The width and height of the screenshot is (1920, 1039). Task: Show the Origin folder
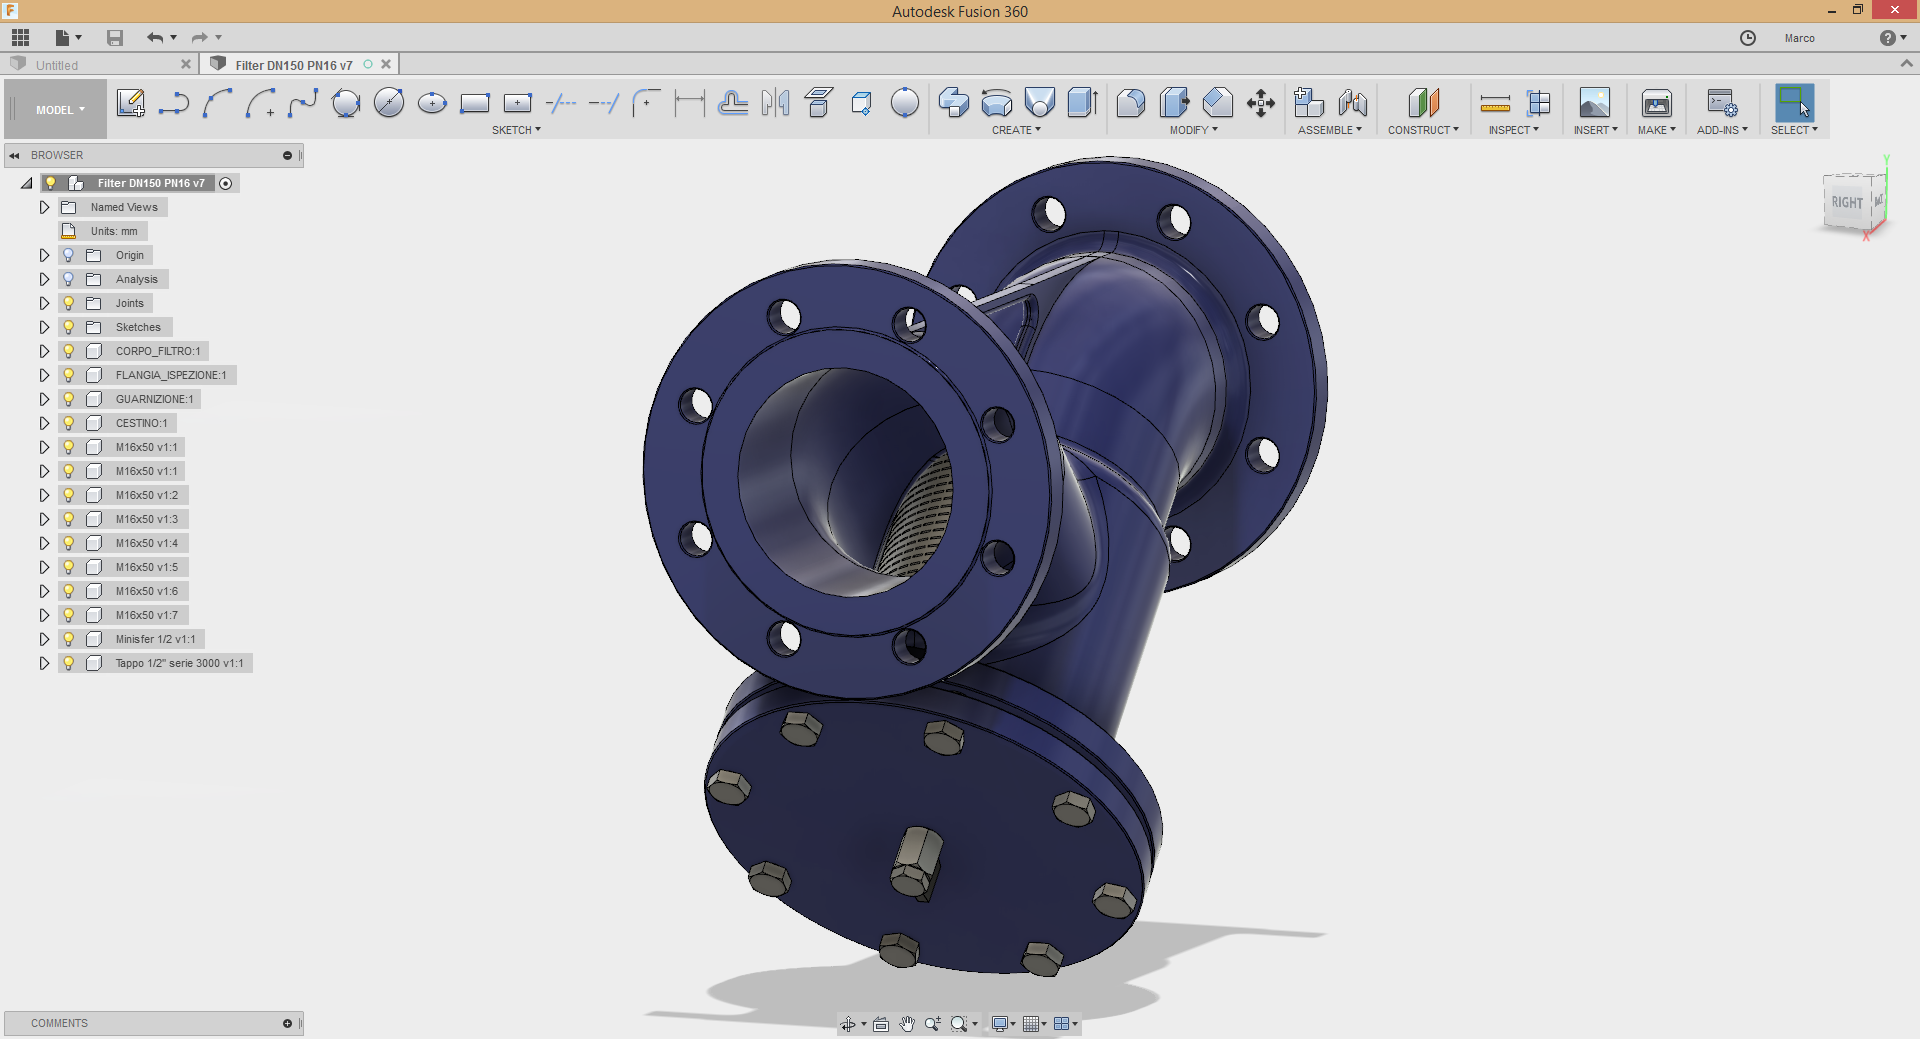point(69,255)
